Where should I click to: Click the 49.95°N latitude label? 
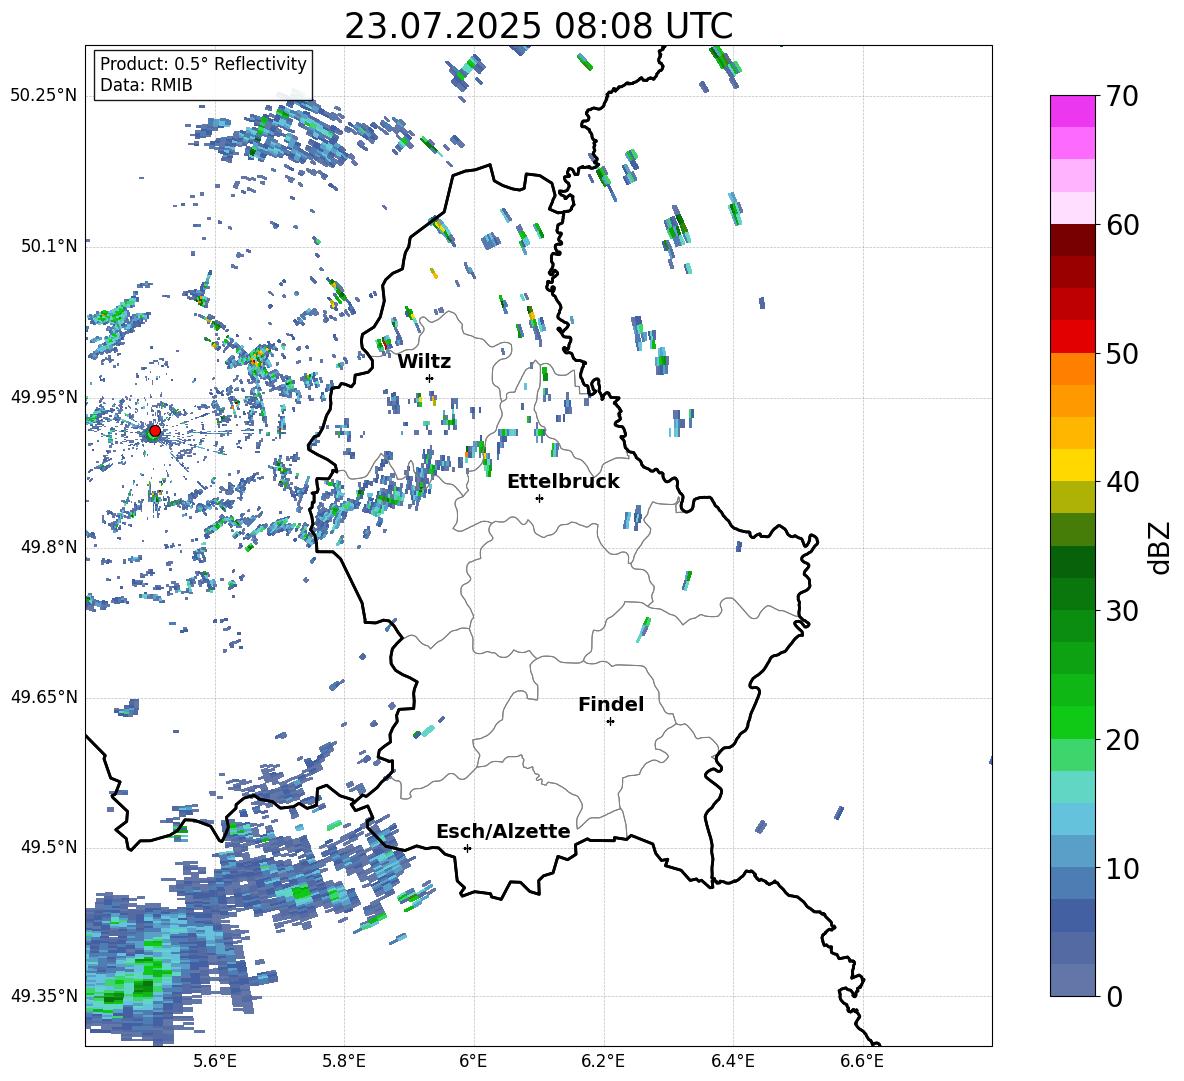pos(44,397)
